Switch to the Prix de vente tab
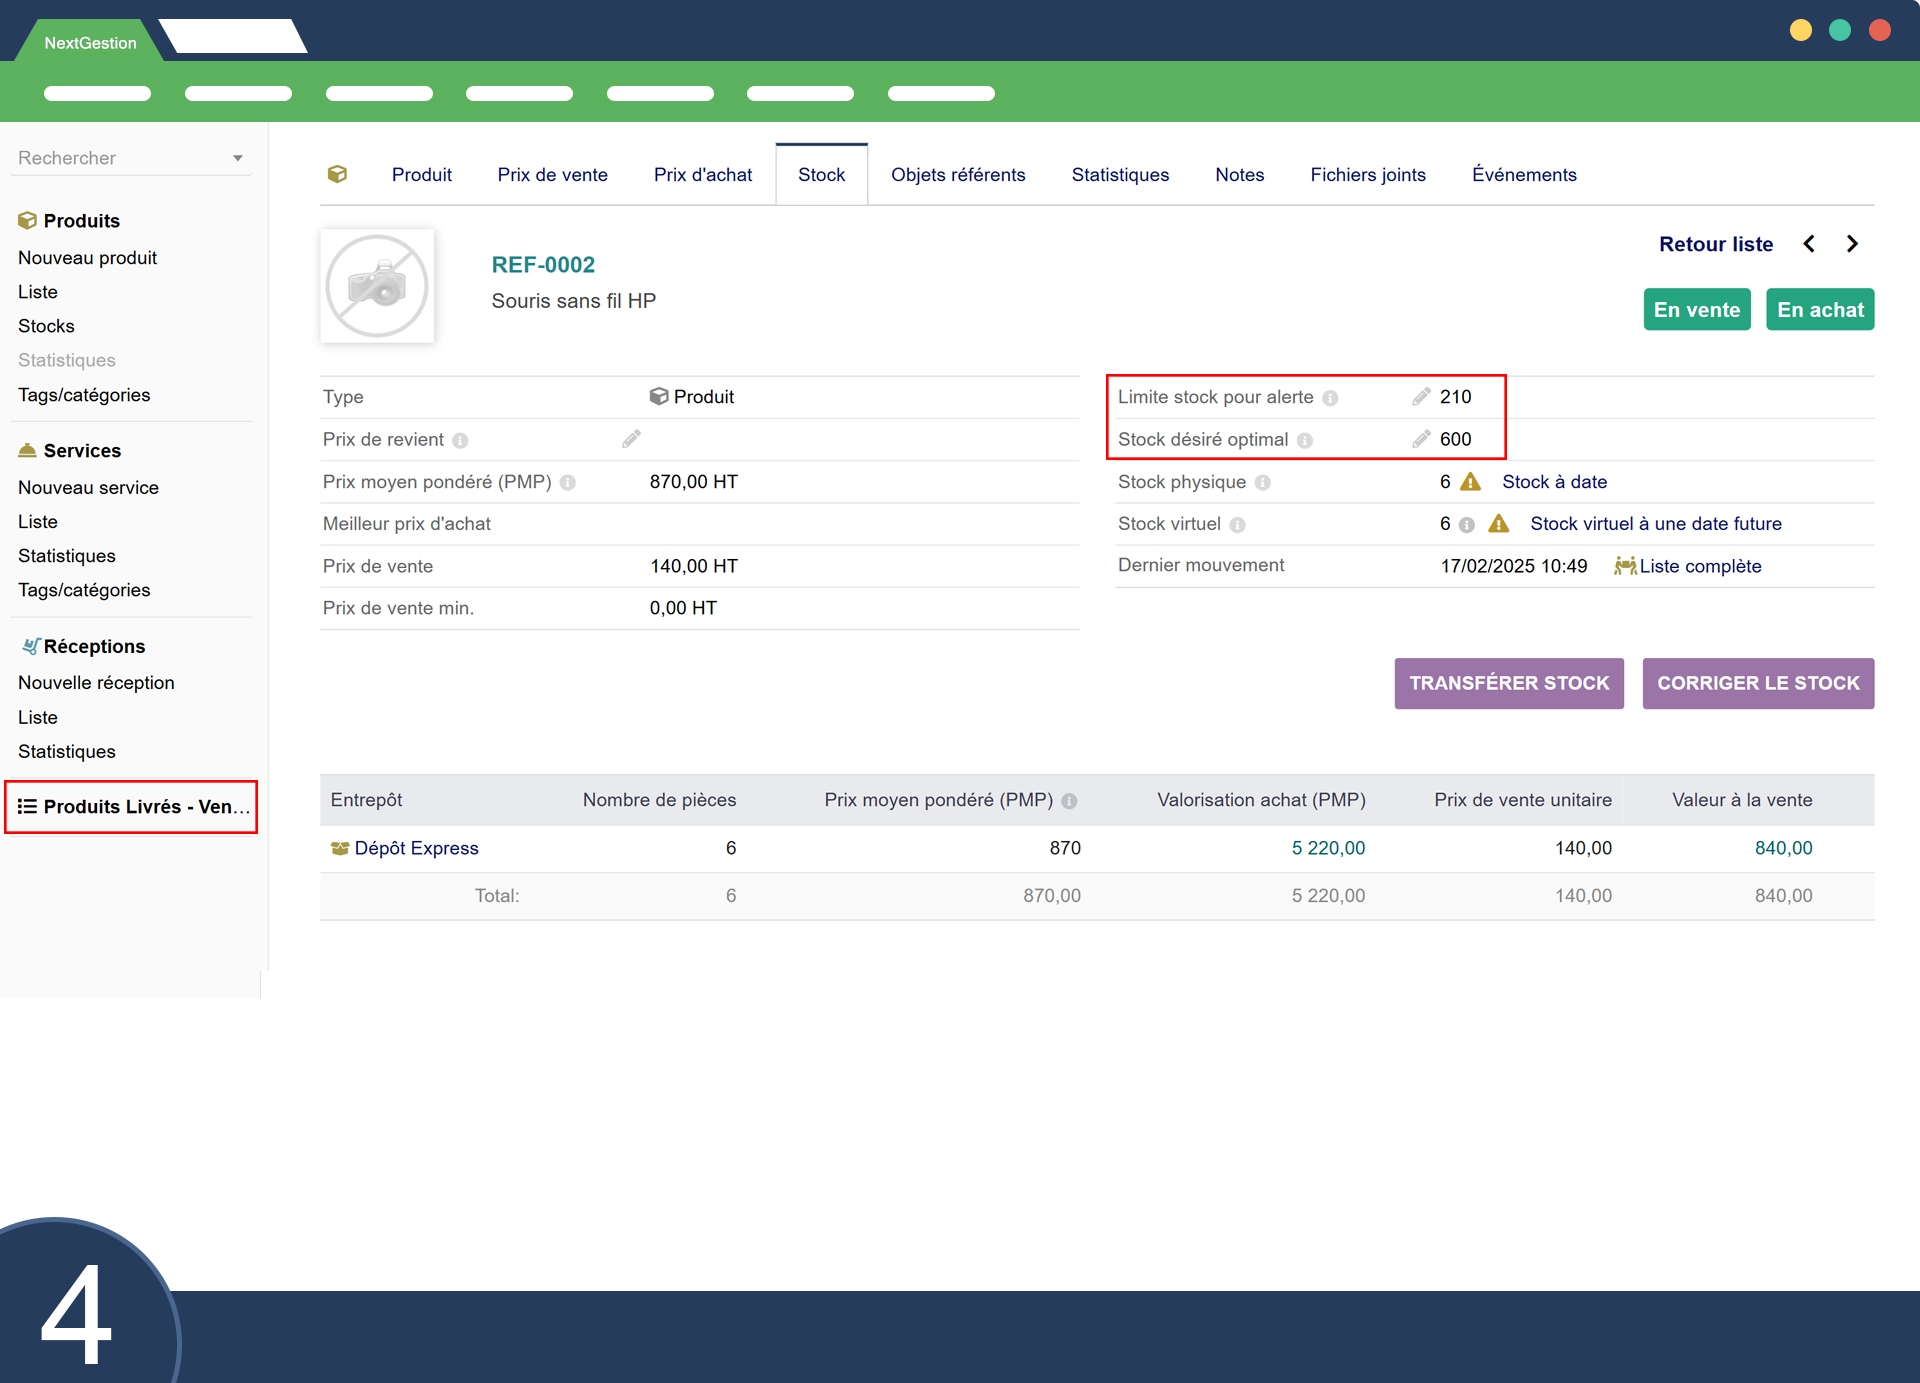This screenshot has height=1383, width=1920. pyautogui.click(x=552, y=175)
